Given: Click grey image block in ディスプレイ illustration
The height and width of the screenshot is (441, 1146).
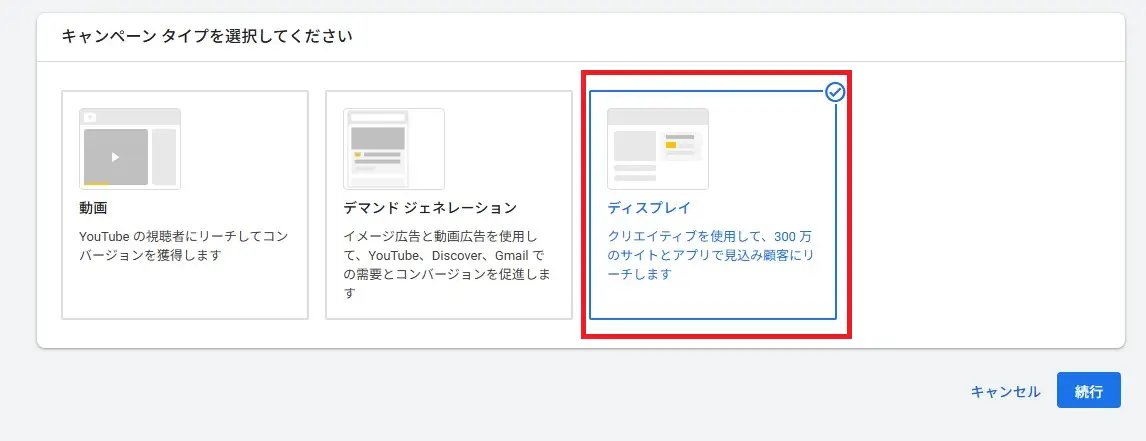Looking at the screenshot, I should pos(634,145).
